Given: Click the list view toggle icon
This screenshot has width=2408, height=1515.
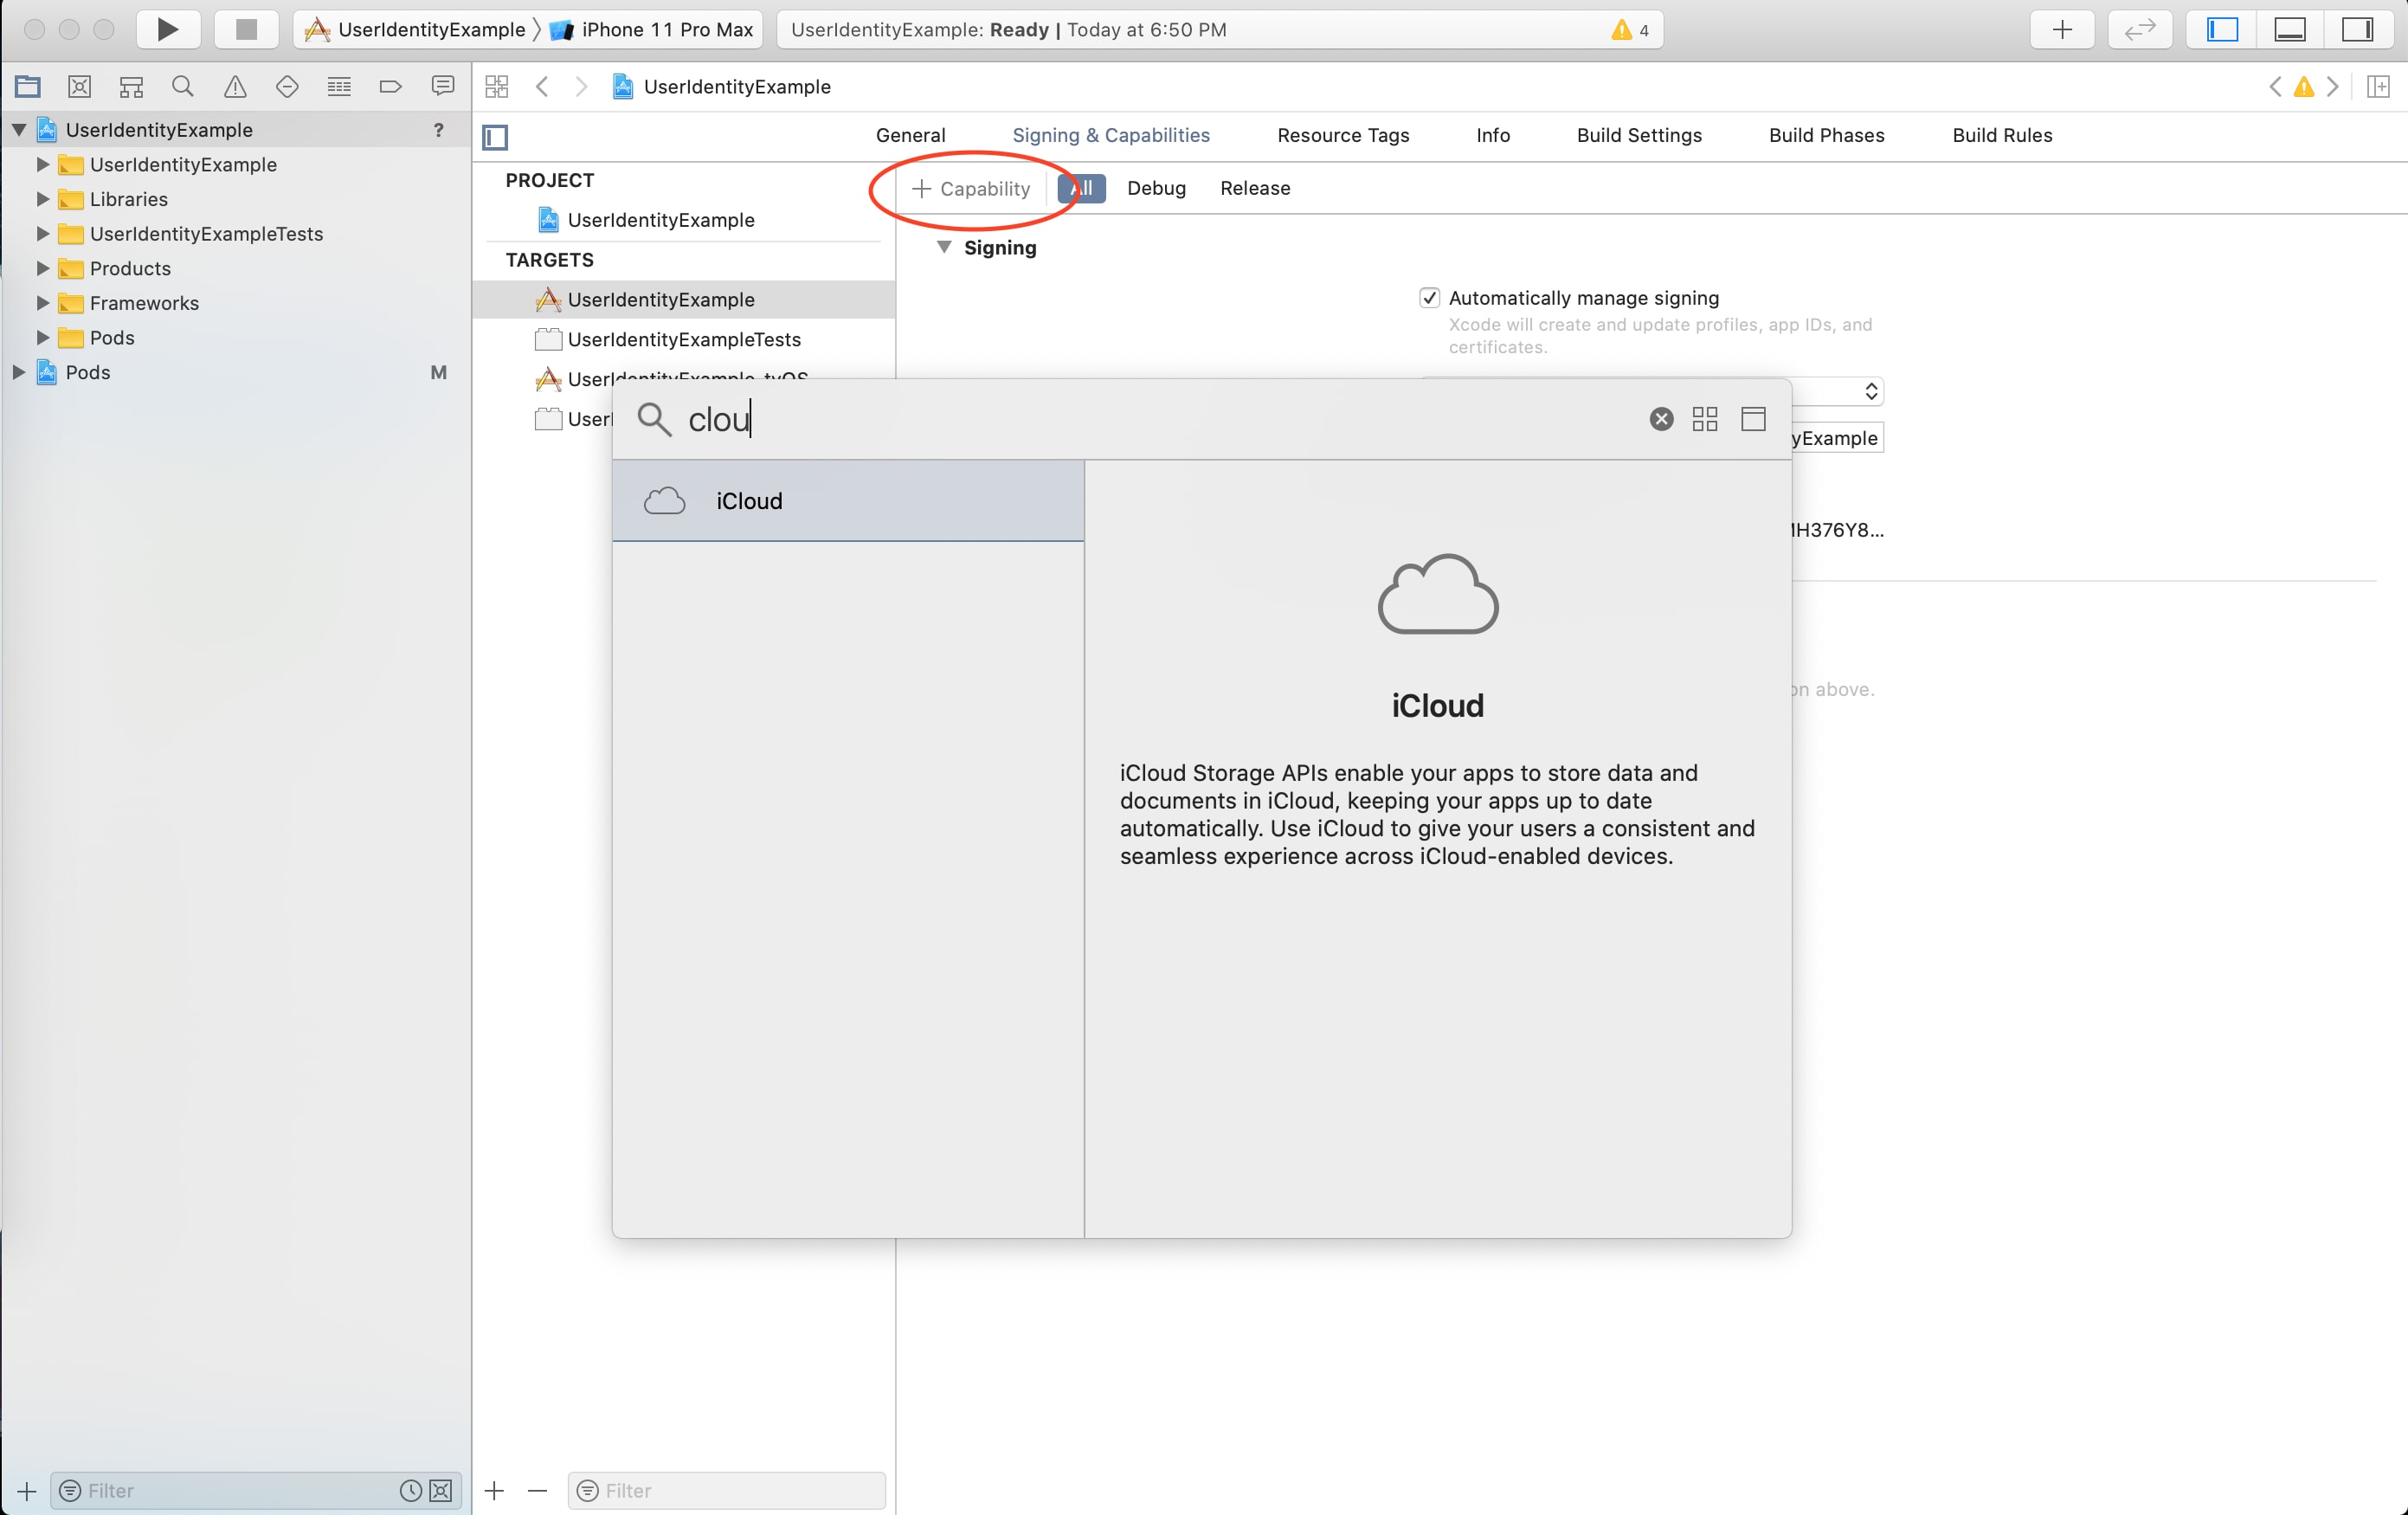Looking at the screenshot, I should point(1754,419).
